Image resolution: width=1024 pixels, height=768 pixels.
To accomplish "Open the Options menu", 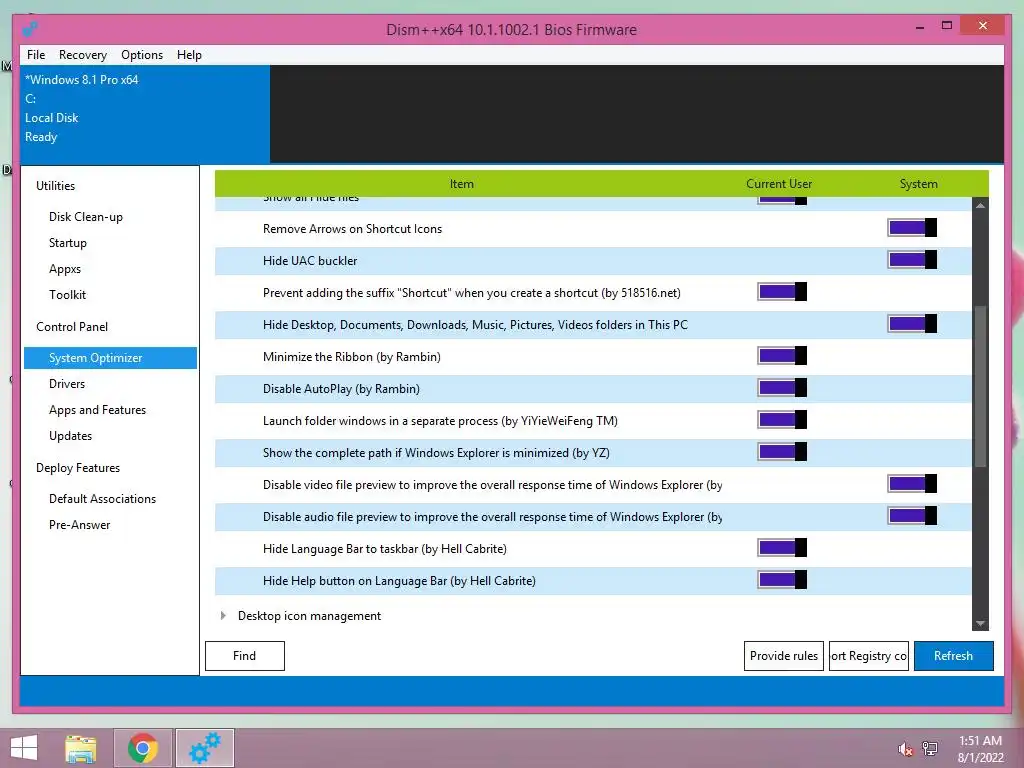I will tap(142, 55).
